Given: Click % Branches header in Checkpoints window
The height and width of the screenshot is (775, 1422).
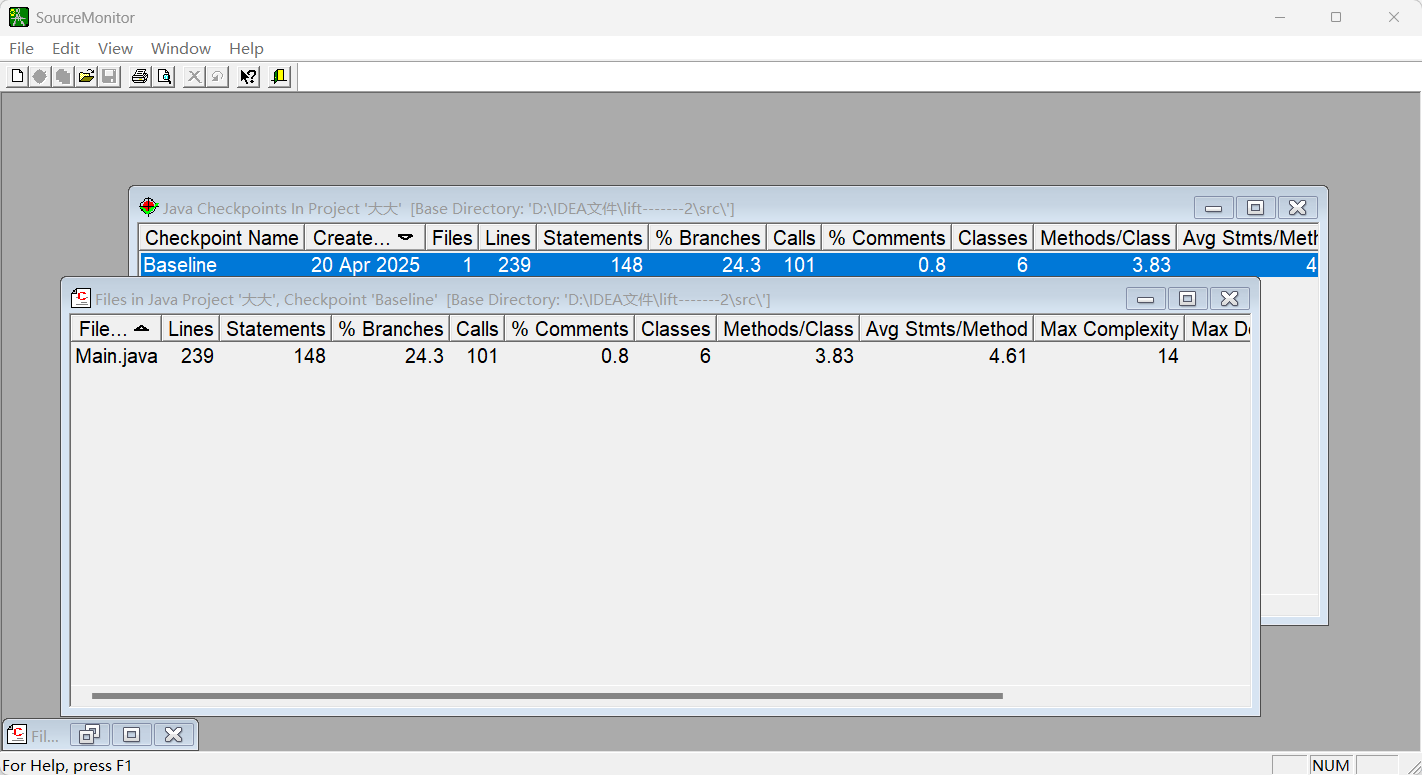Looking at the screenshot, I should [x=708, y=238].
